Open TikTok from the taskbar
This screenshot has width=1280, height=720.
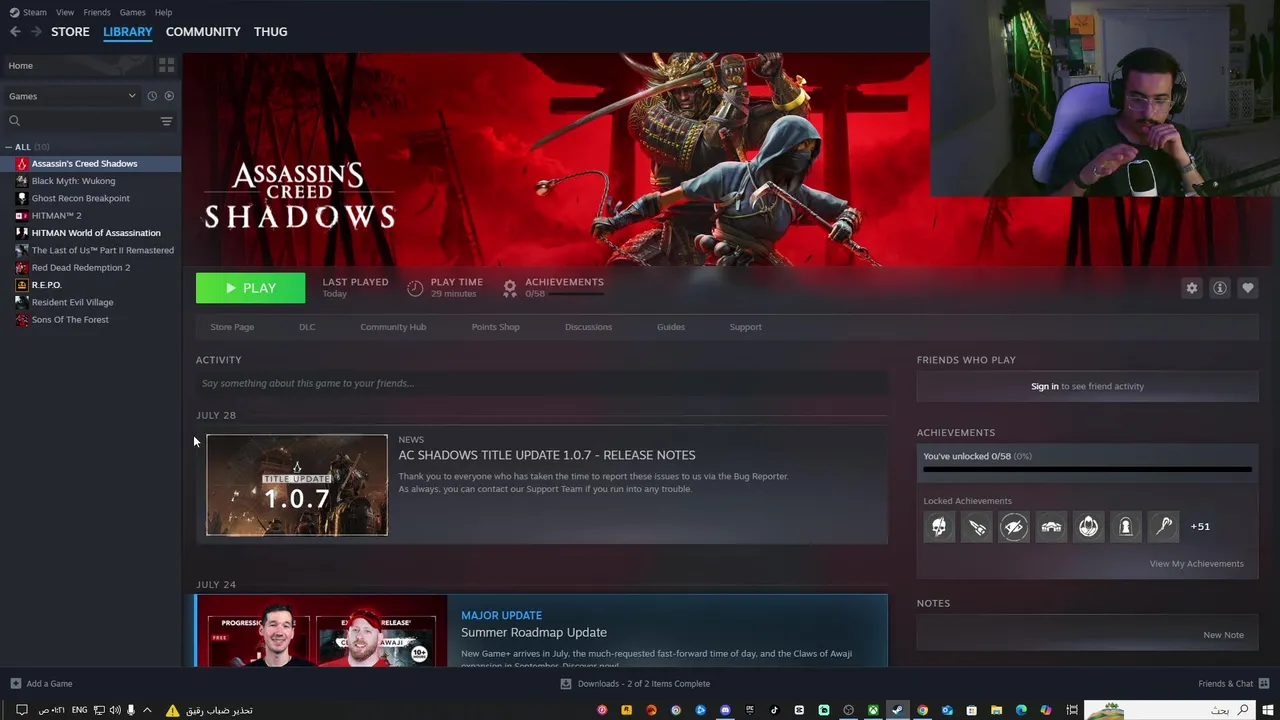(x=775, y=710)
